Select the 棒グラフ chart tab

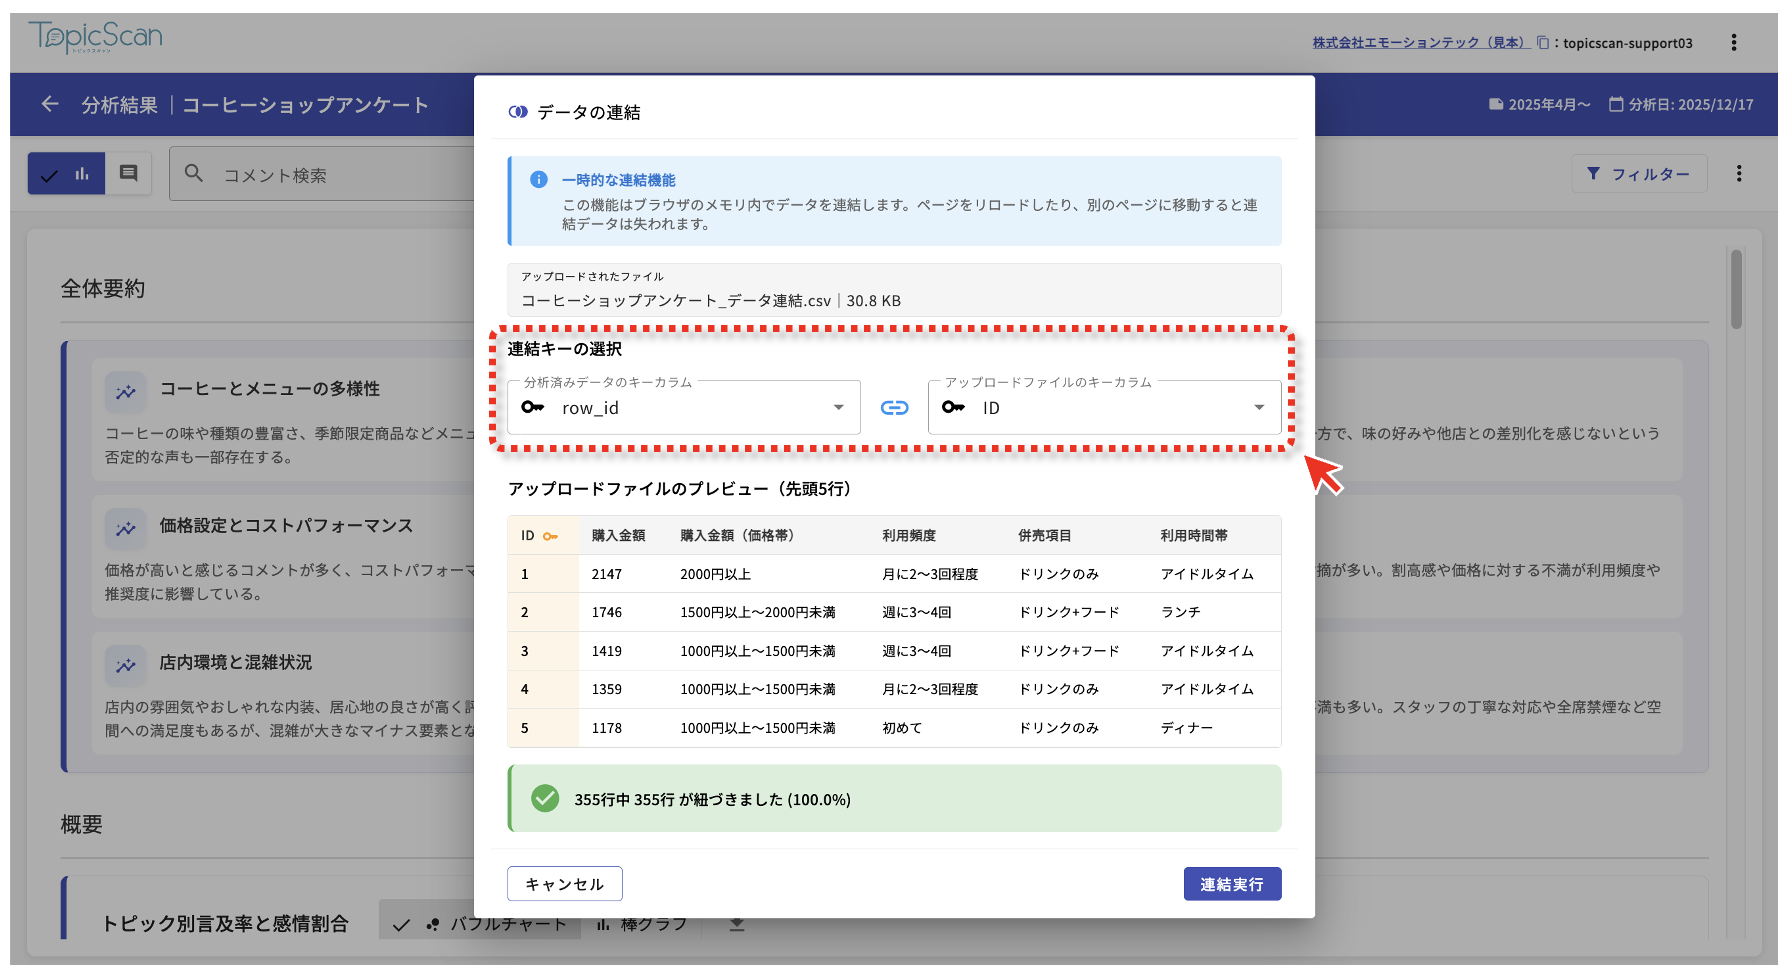(x=642, y=924)
